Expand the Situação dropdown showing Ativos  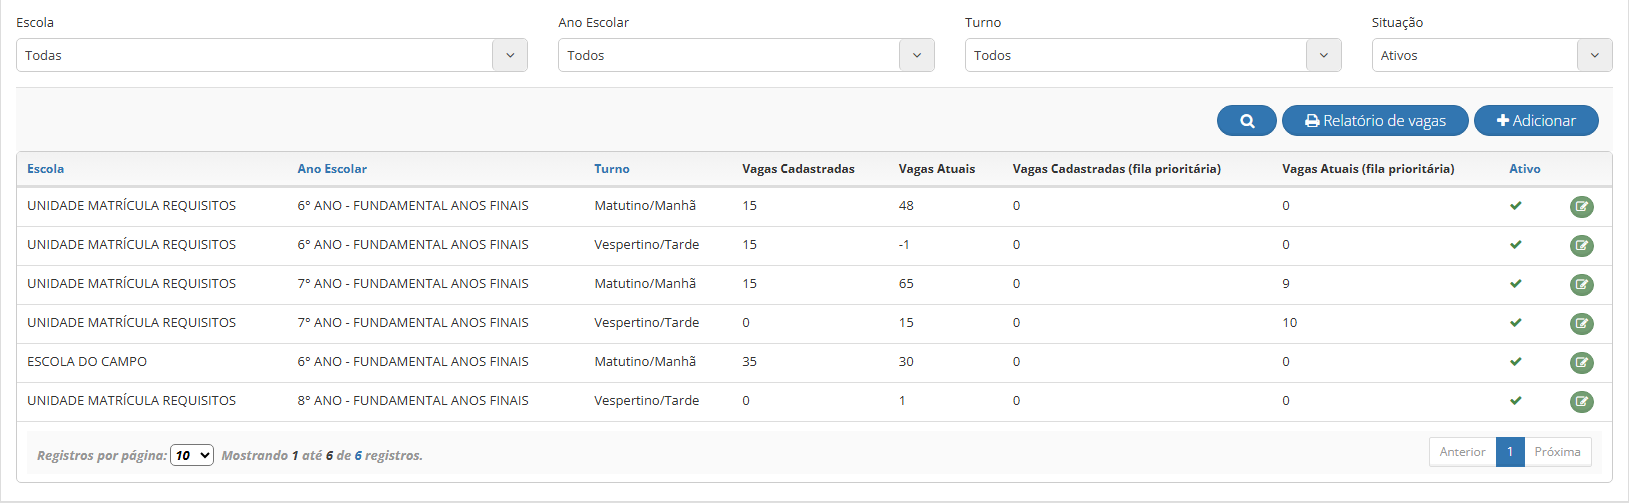1491,55
